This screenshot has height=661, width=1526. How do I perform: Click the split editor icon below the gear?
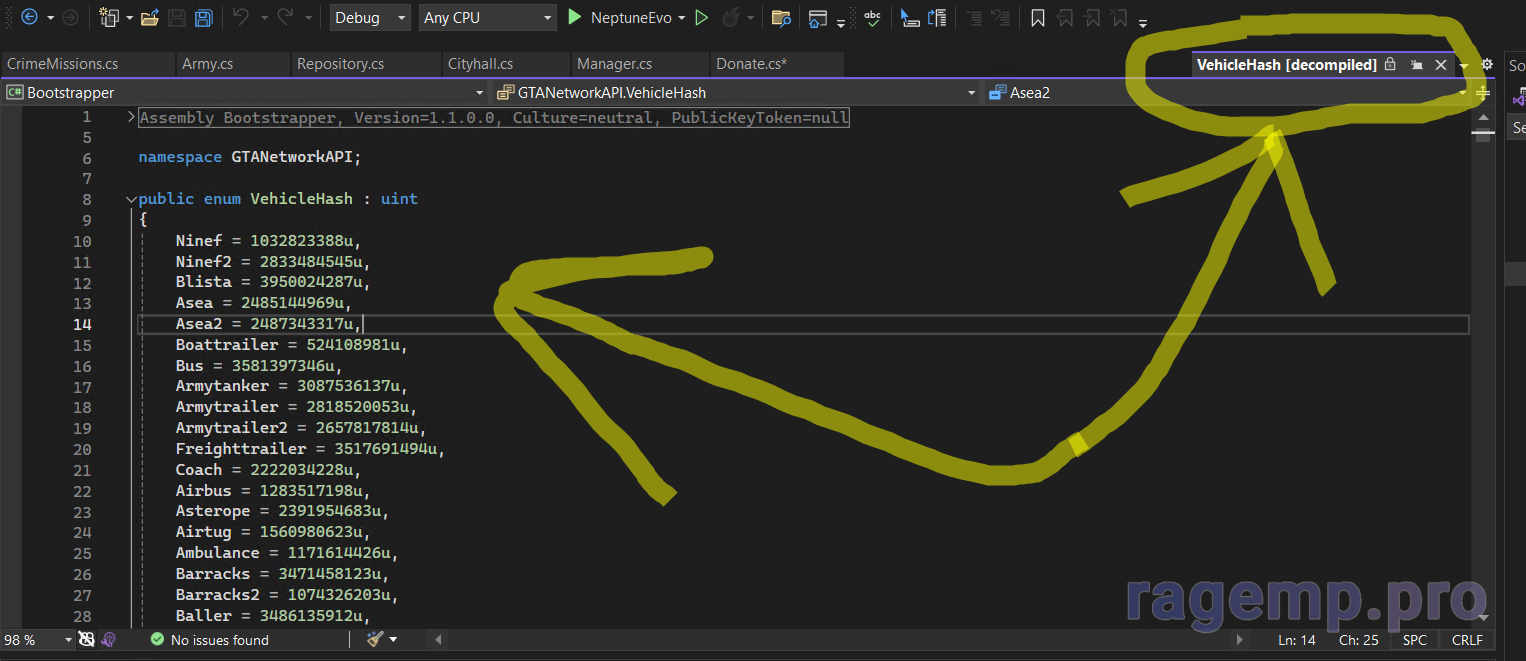pos(1483,92)
